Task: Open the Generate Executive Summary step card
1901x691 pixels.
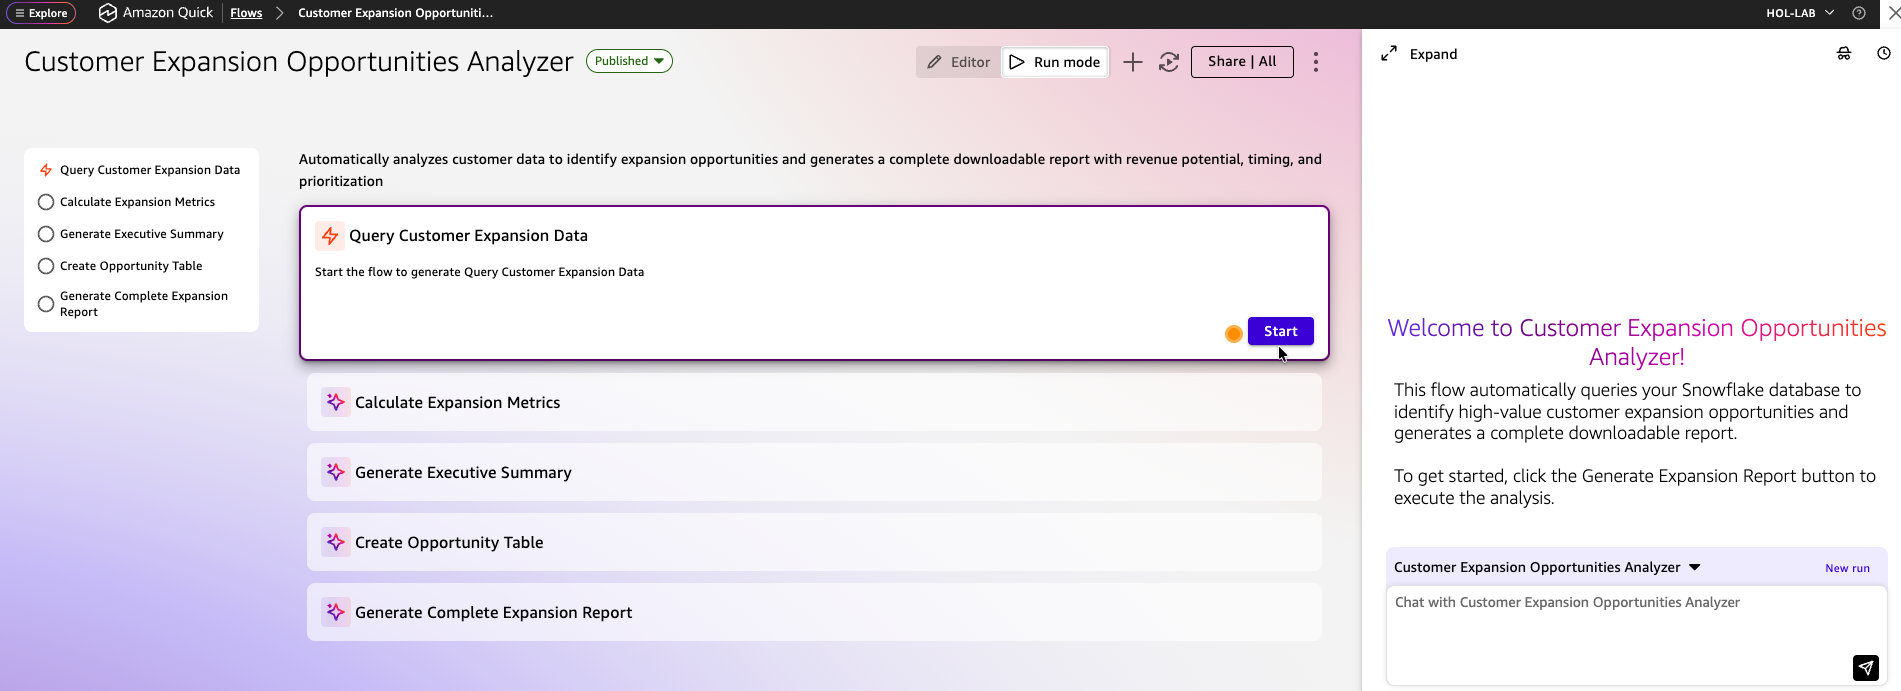Action: click(x=814, y=472)
